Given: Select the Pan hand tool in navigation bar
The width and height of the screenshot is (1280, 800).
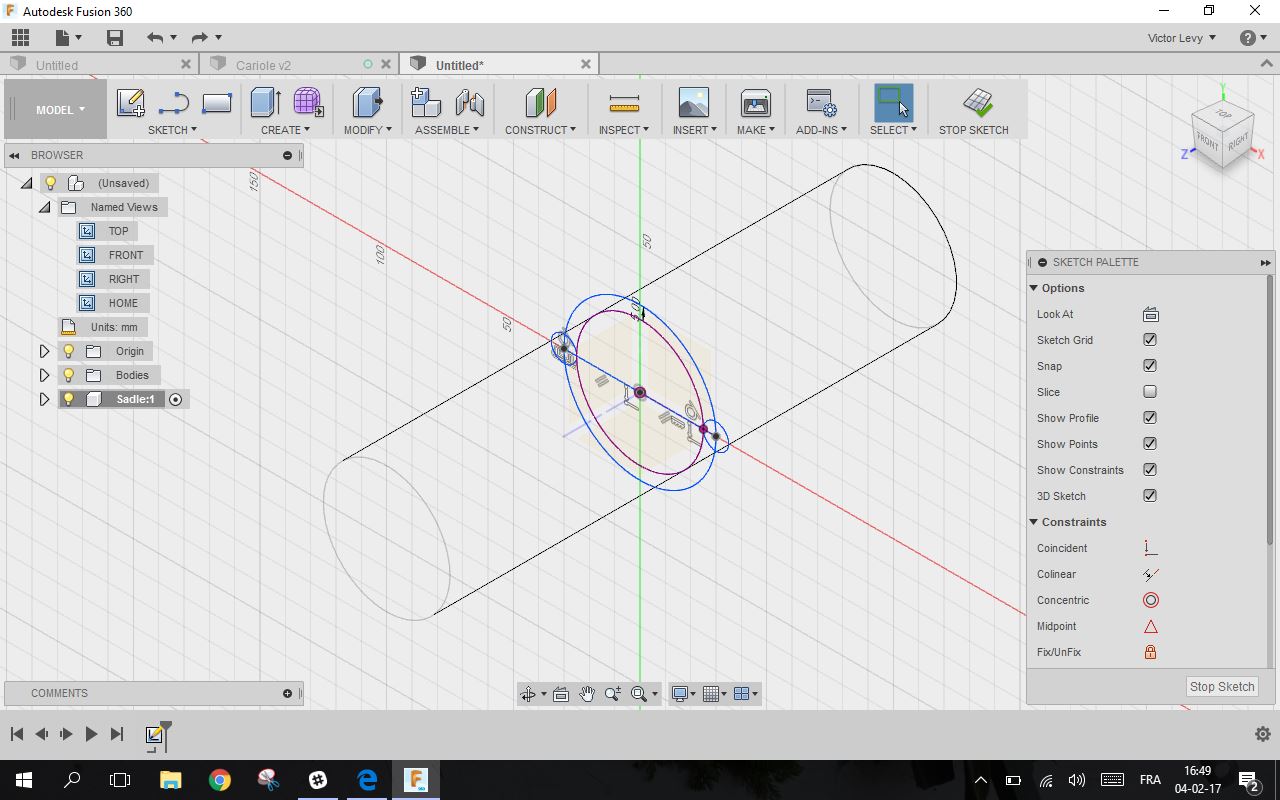Looking at the screenshot, I should [x=587, y=694].
